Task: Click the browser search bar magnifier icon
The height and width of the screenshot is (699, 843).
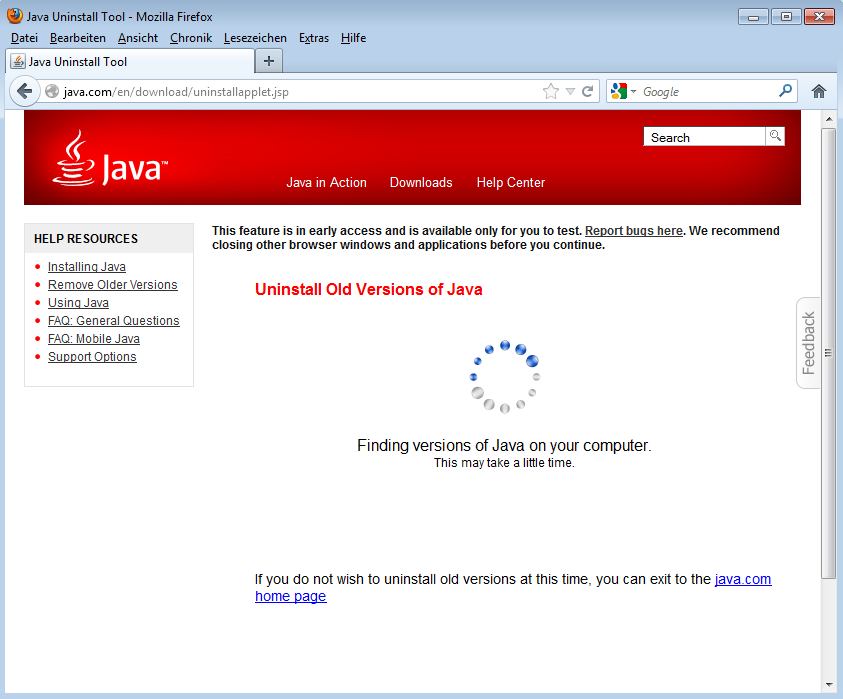Action: (785, 91)
